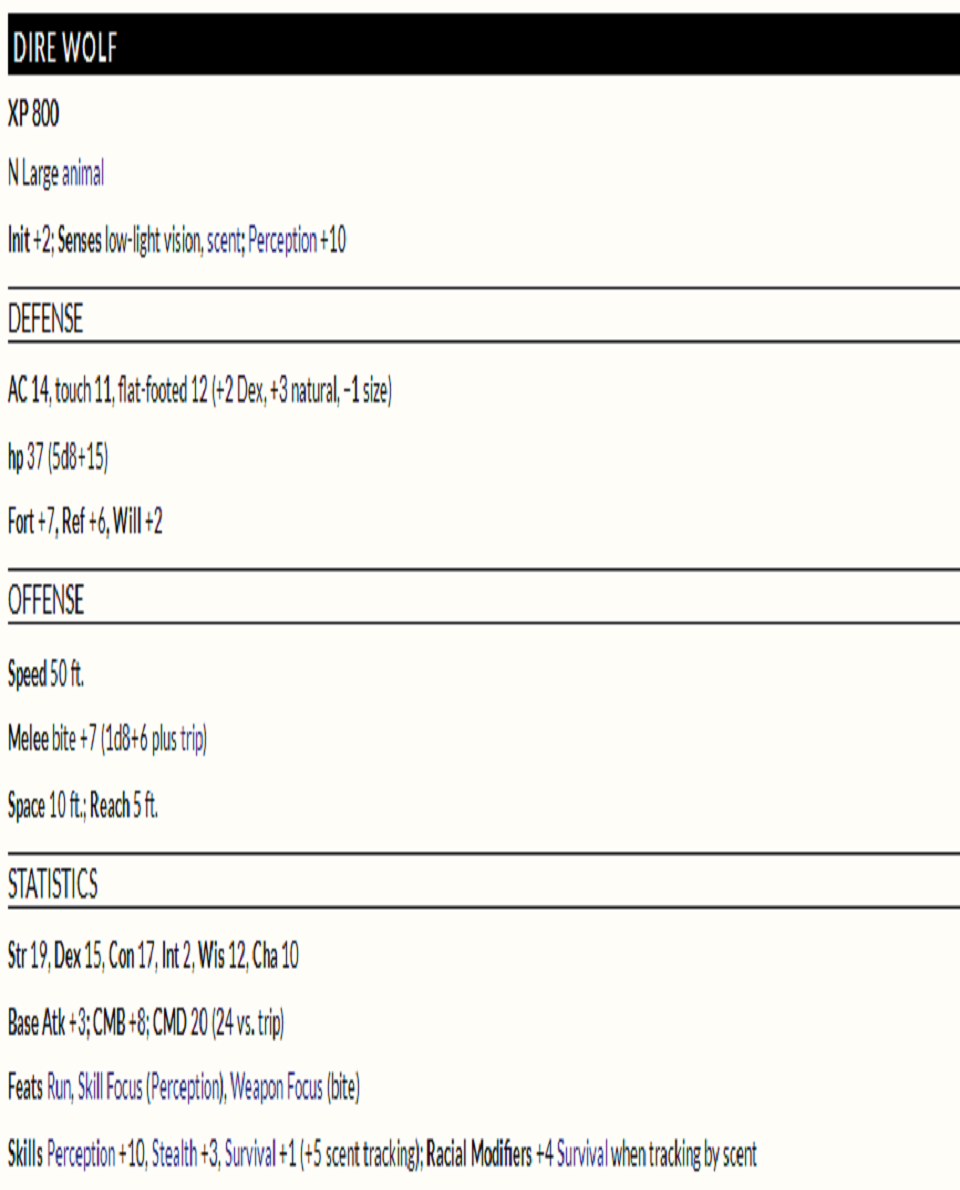Image resolution: width=960 pixels, height=1190 pixels.
Task: Click the Fort, Ref, Will saves line
Action: [x=85, y=524]
